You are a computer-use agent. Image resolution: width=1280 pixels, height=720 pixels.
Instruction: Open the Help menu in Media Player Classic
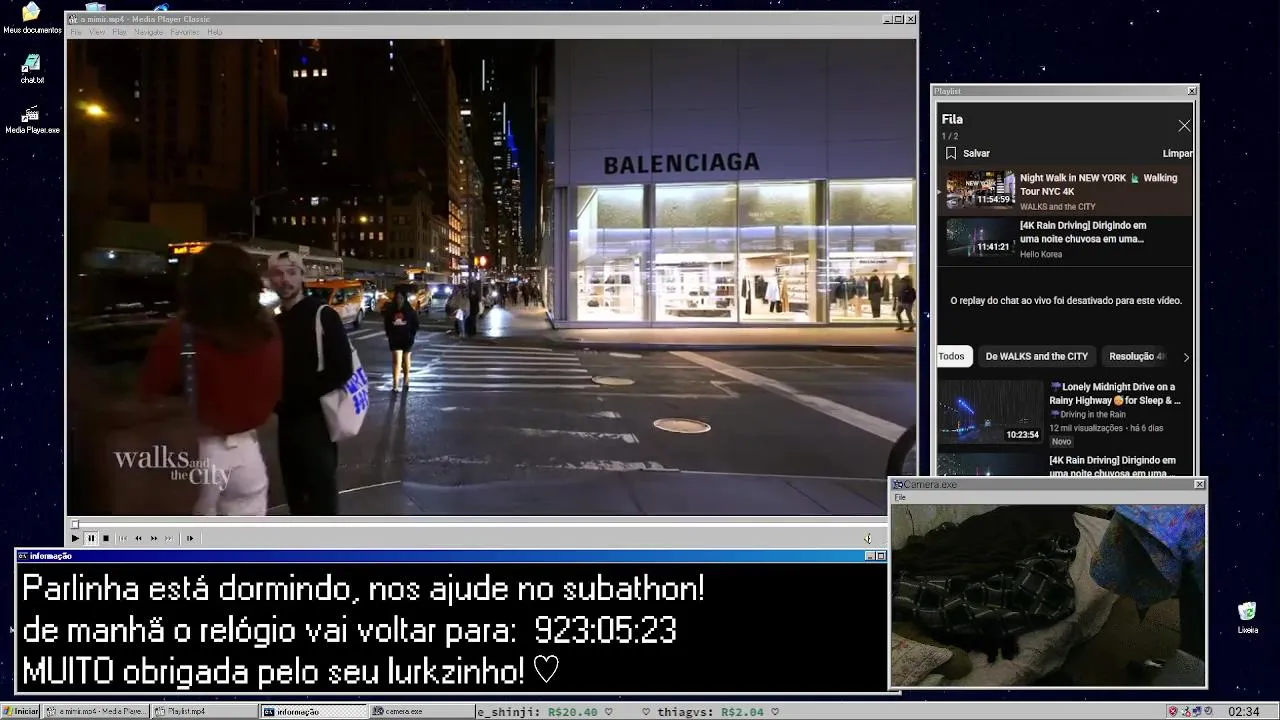click(214, 32)
